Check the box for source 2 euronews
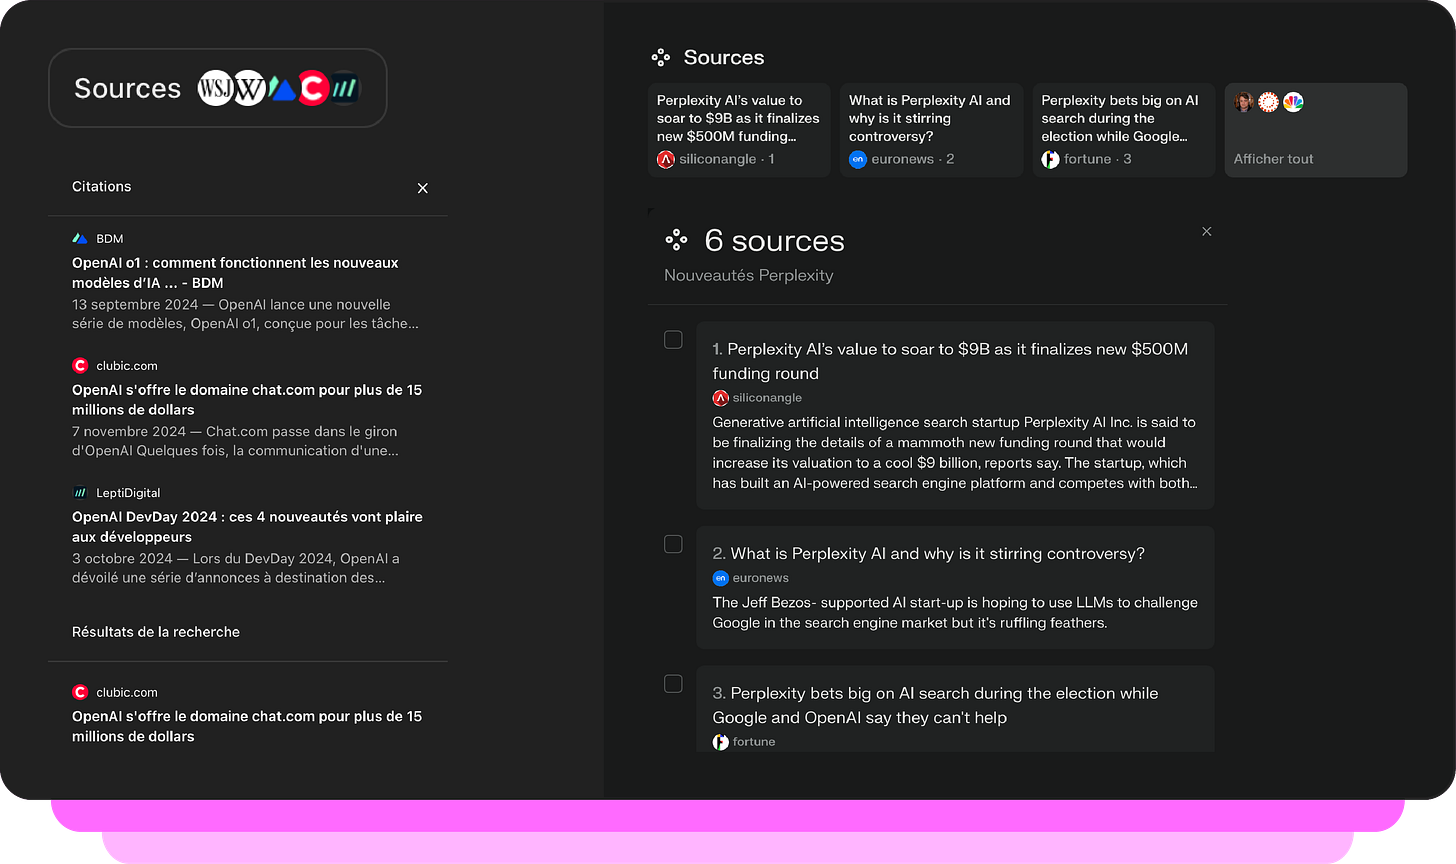This screenshot has height=864, width=1456. point(673,544)
